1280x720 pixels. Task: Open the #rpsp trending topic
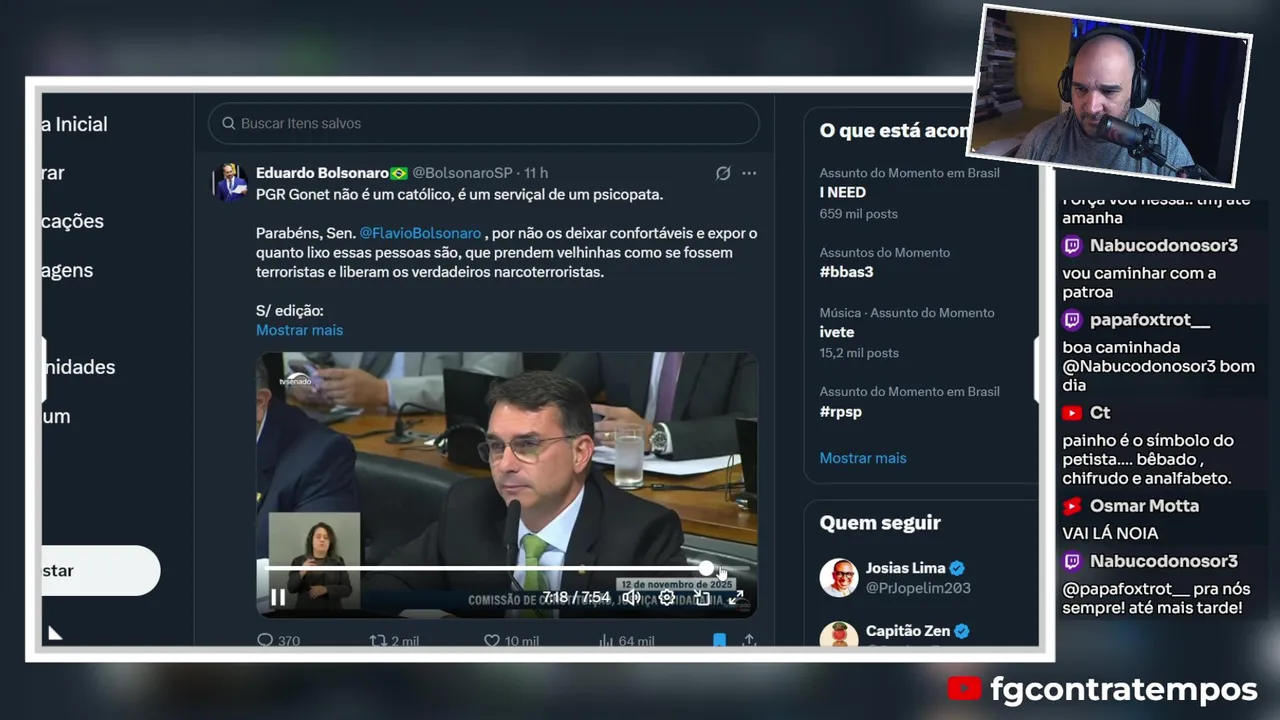pyautogui.click(x=840, y=411)
